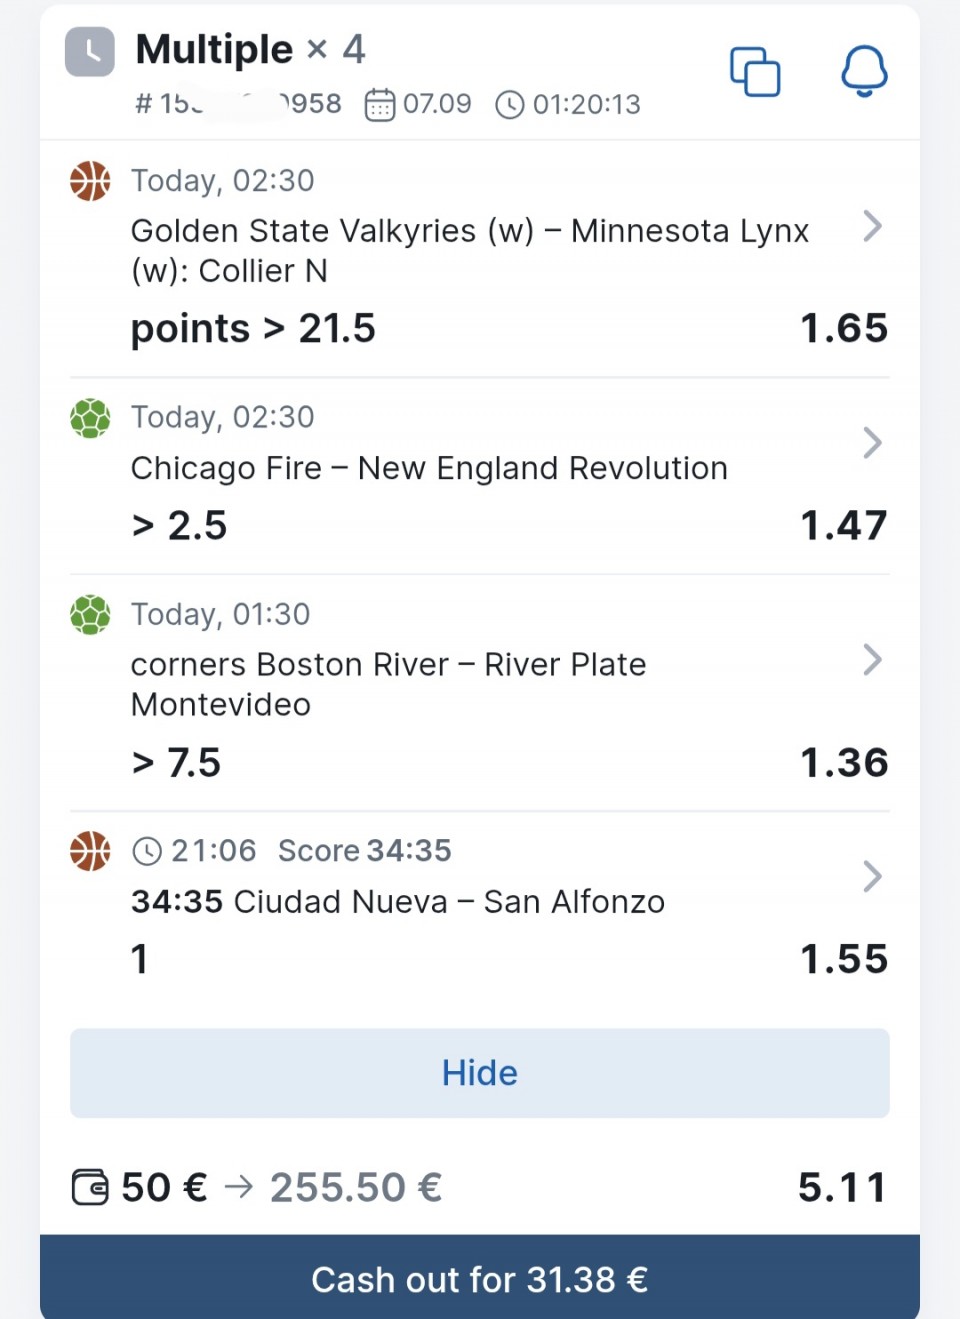Select basketball icon for Valkyries game
Image resolution: width=960 pixels, height=1319 pixels.
click(90, 181)
